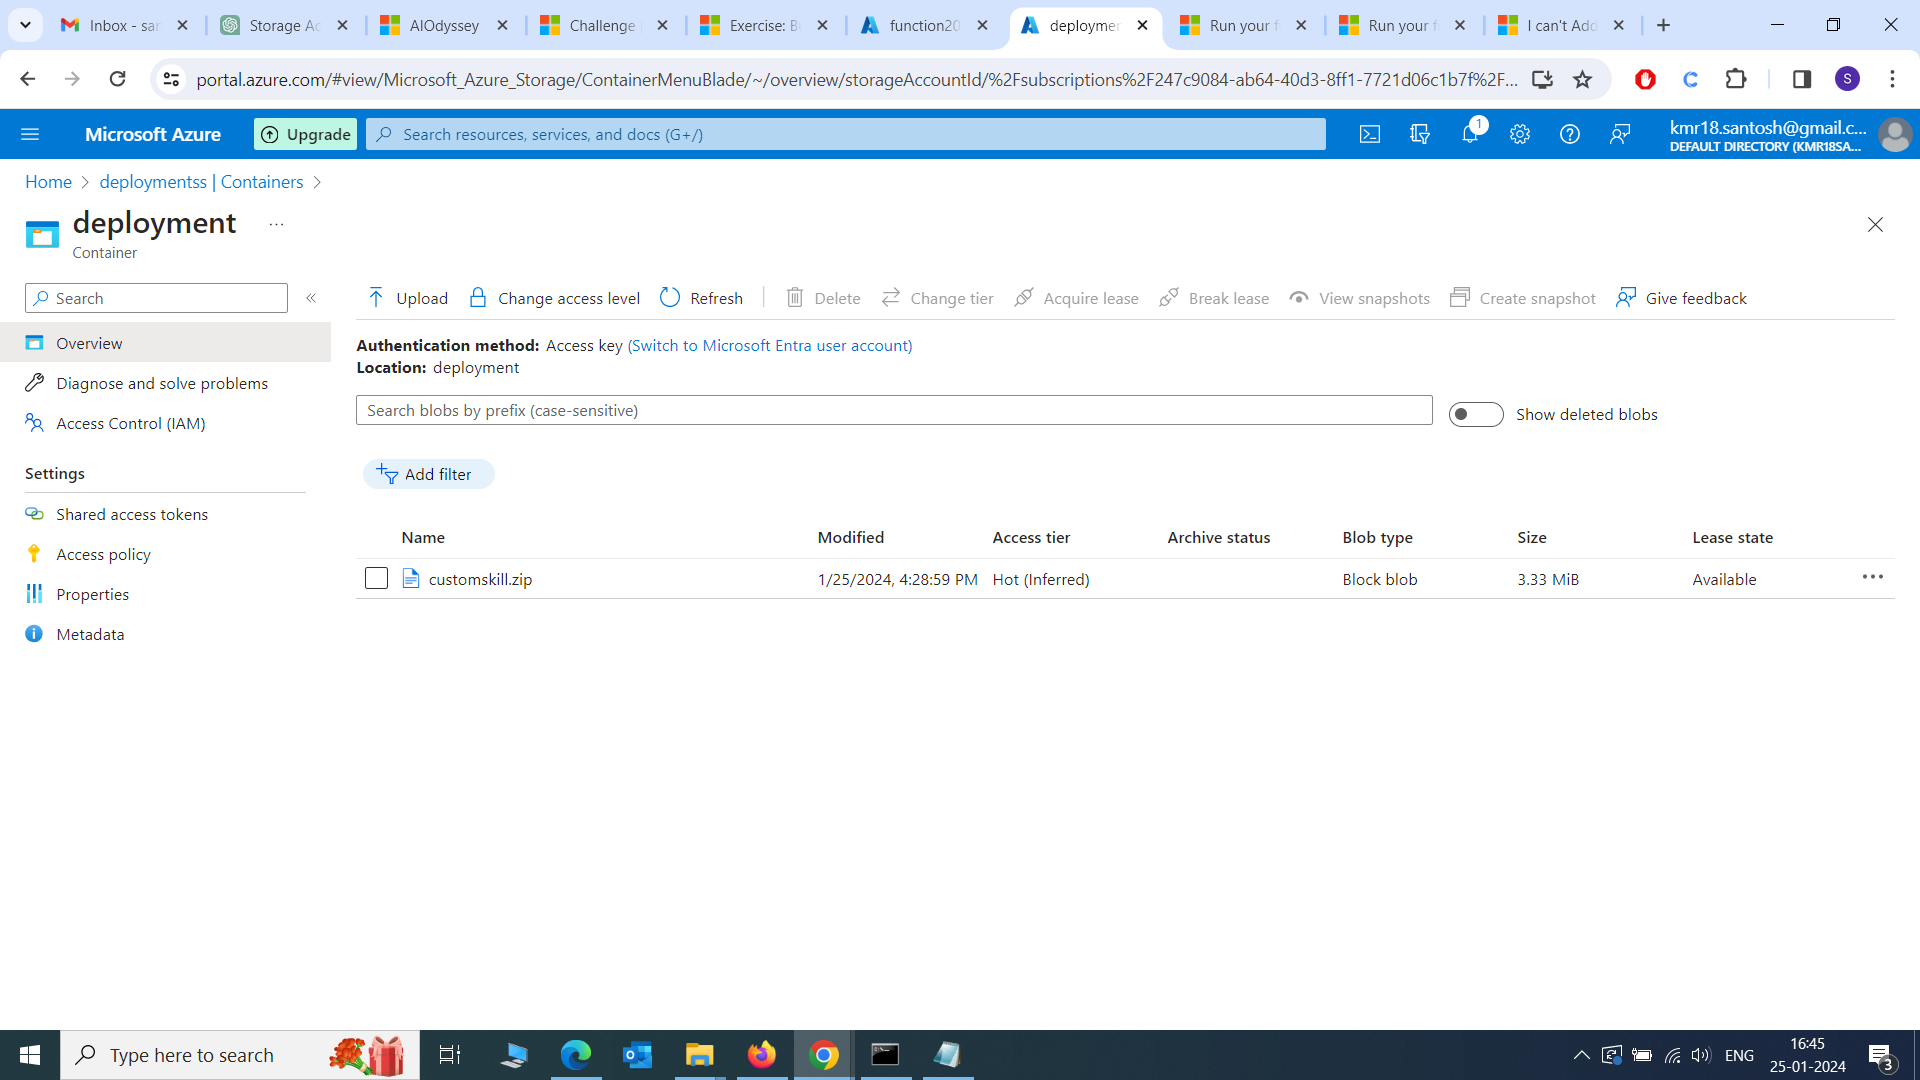Collapse the left navigation pane chevron
This screenshot has width=1920, height=1080.
[x=311, y=298]
